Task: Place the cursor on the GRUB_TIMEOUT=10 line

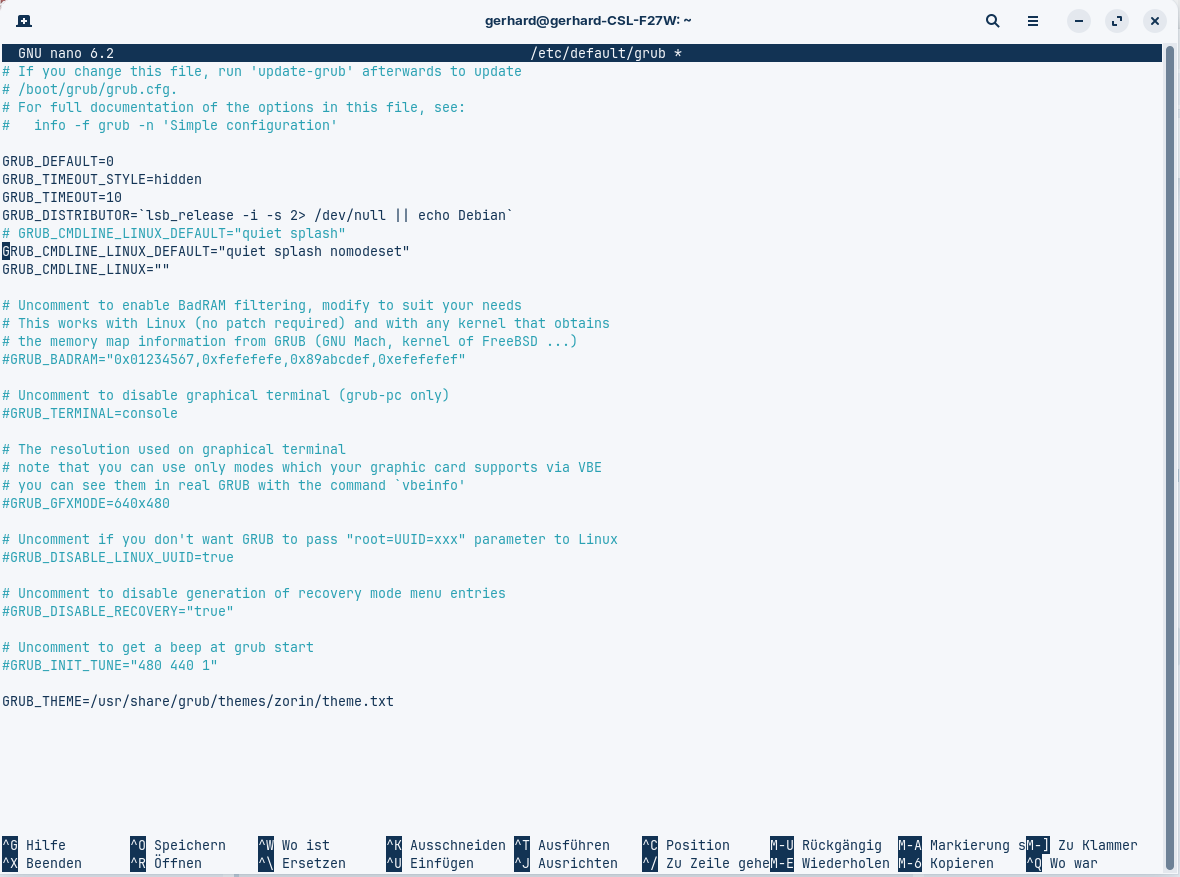Action: [62, 197]
